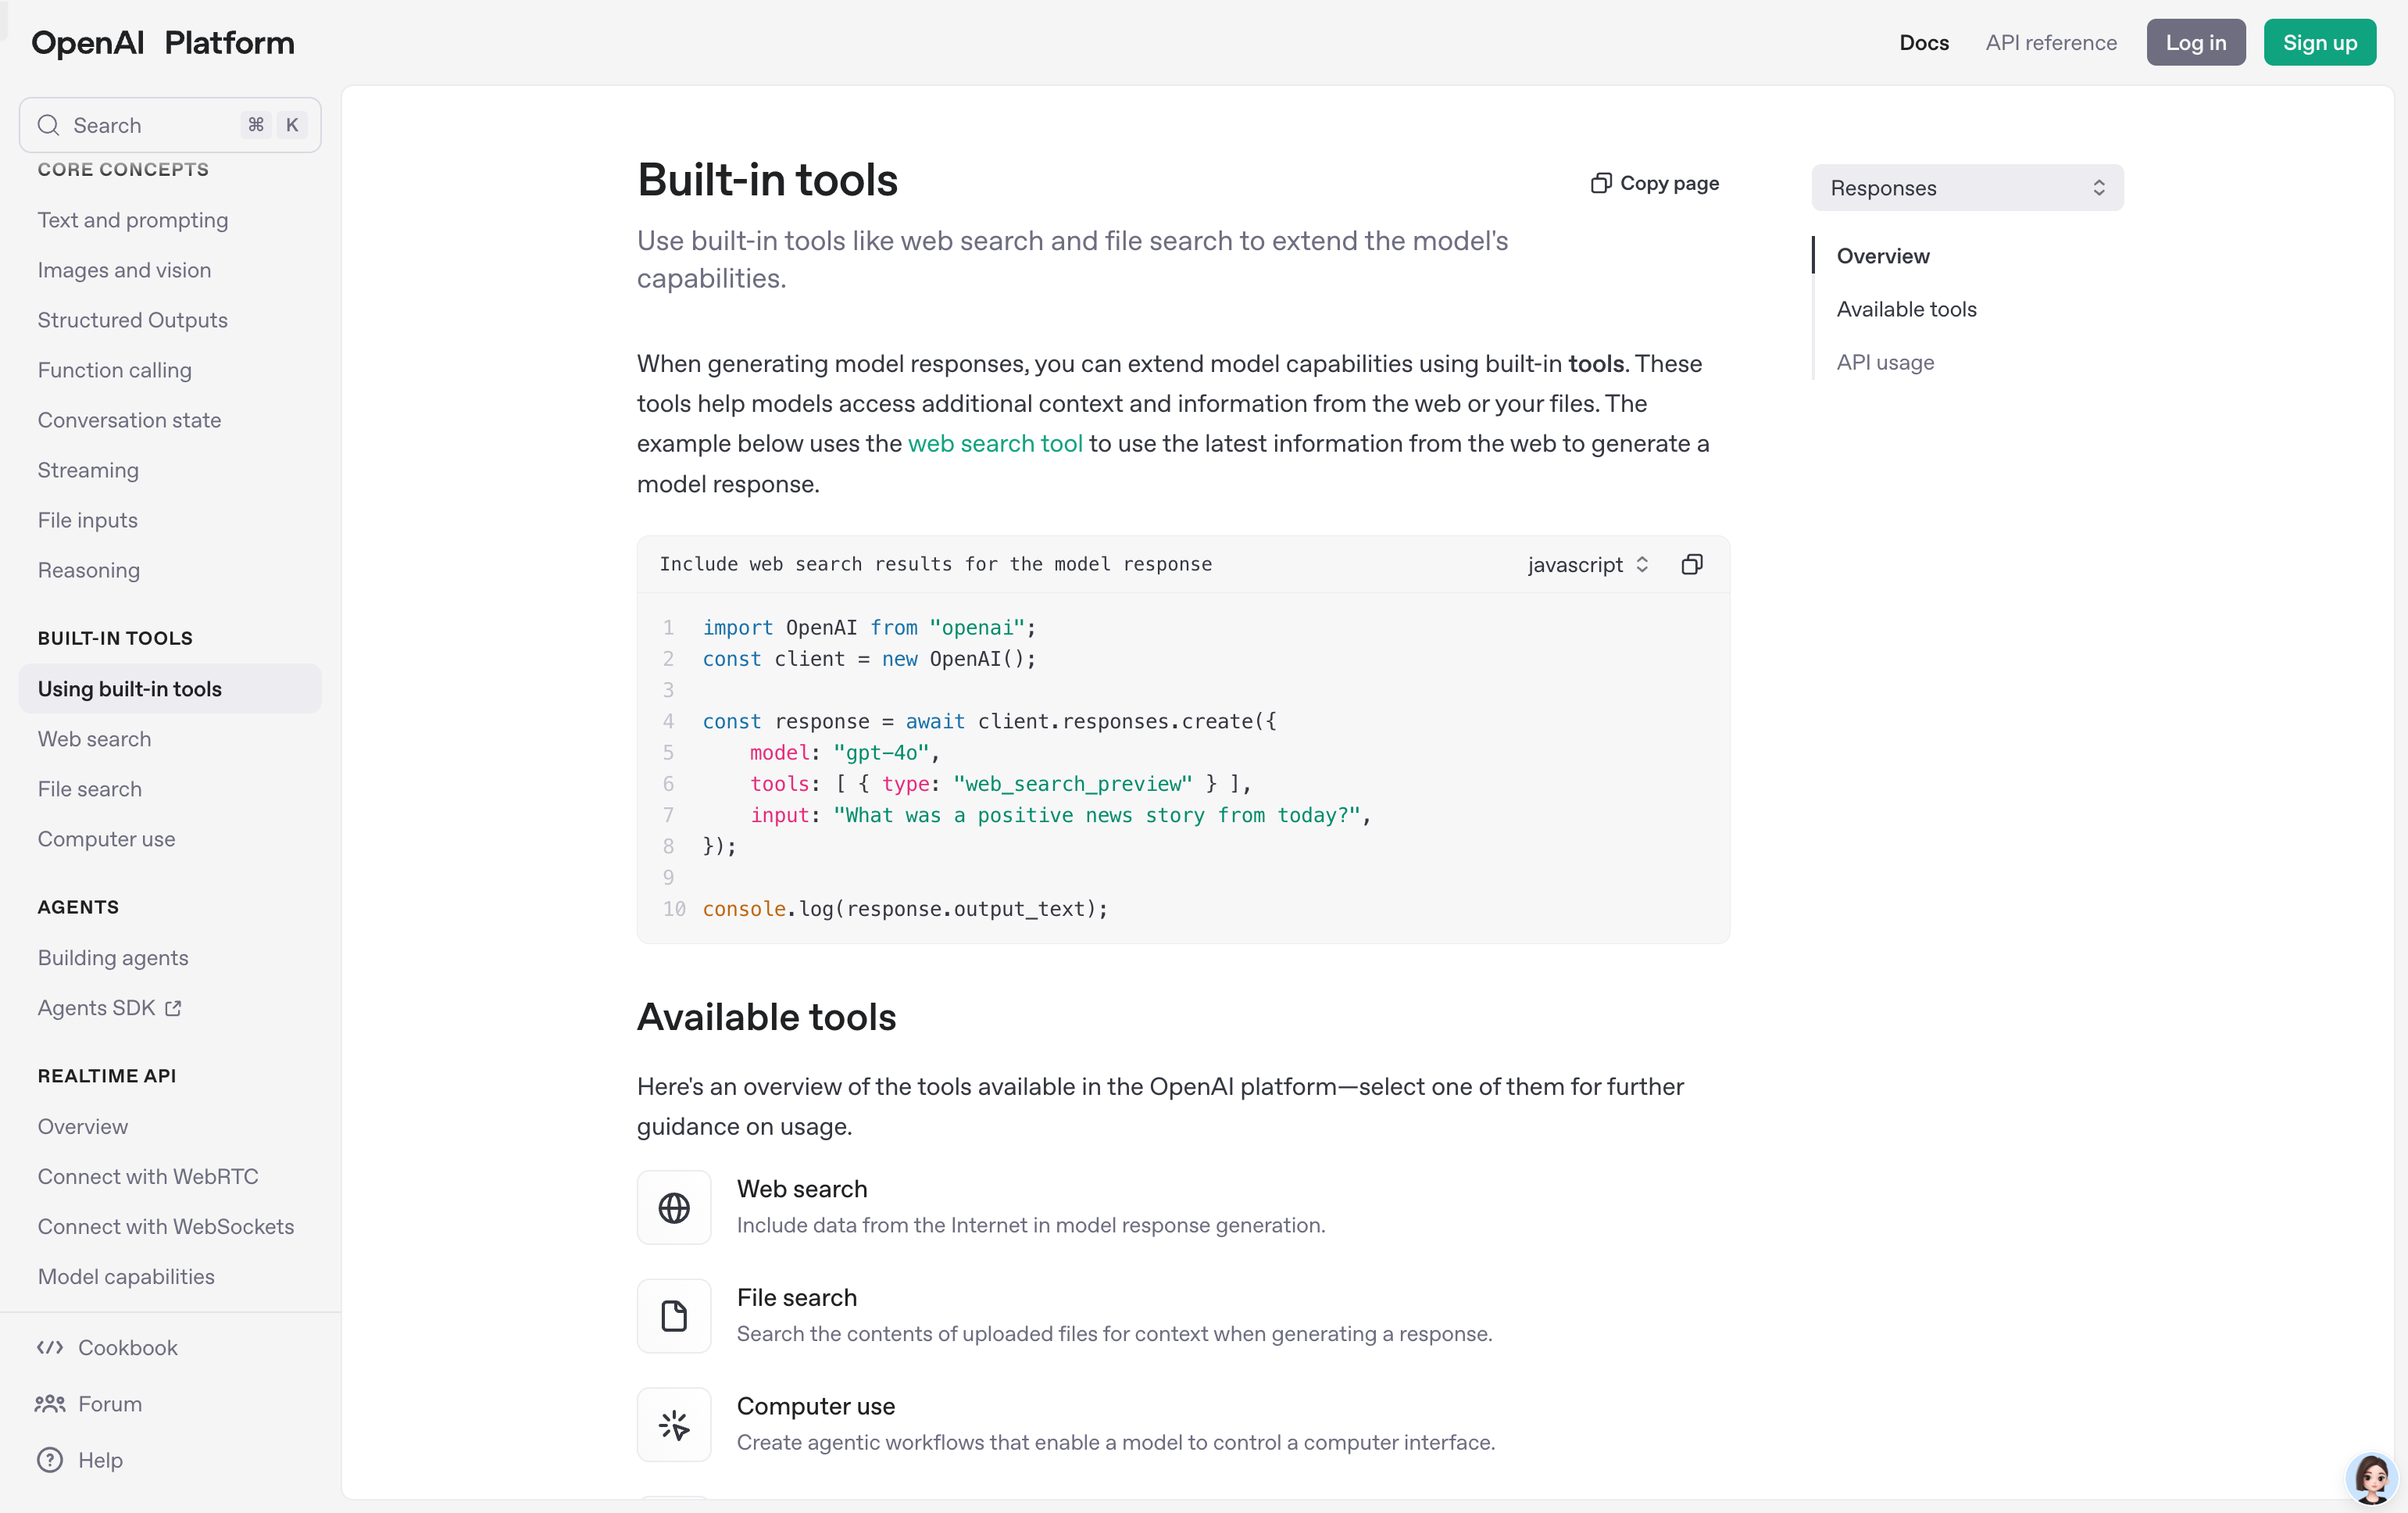Click the search magnifier icon

[48, 125]
